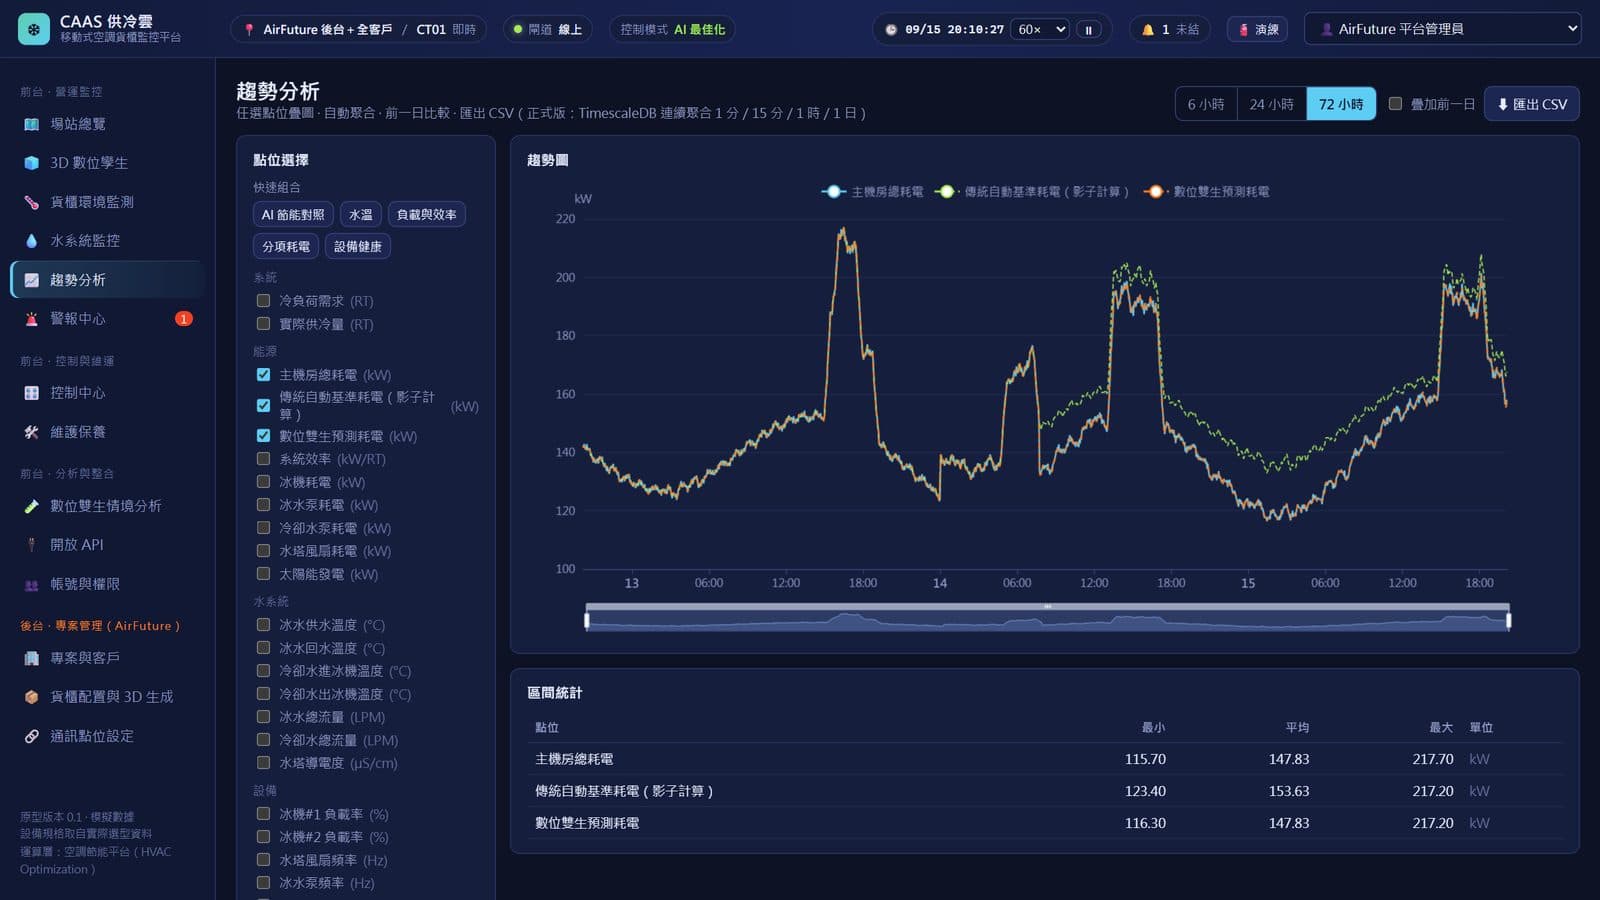The width and height of the screenshot is (1600, 900).
Task: Uncheck 數位孿生預測耗電 (kW) checkbox
Action: pos(263,436)
